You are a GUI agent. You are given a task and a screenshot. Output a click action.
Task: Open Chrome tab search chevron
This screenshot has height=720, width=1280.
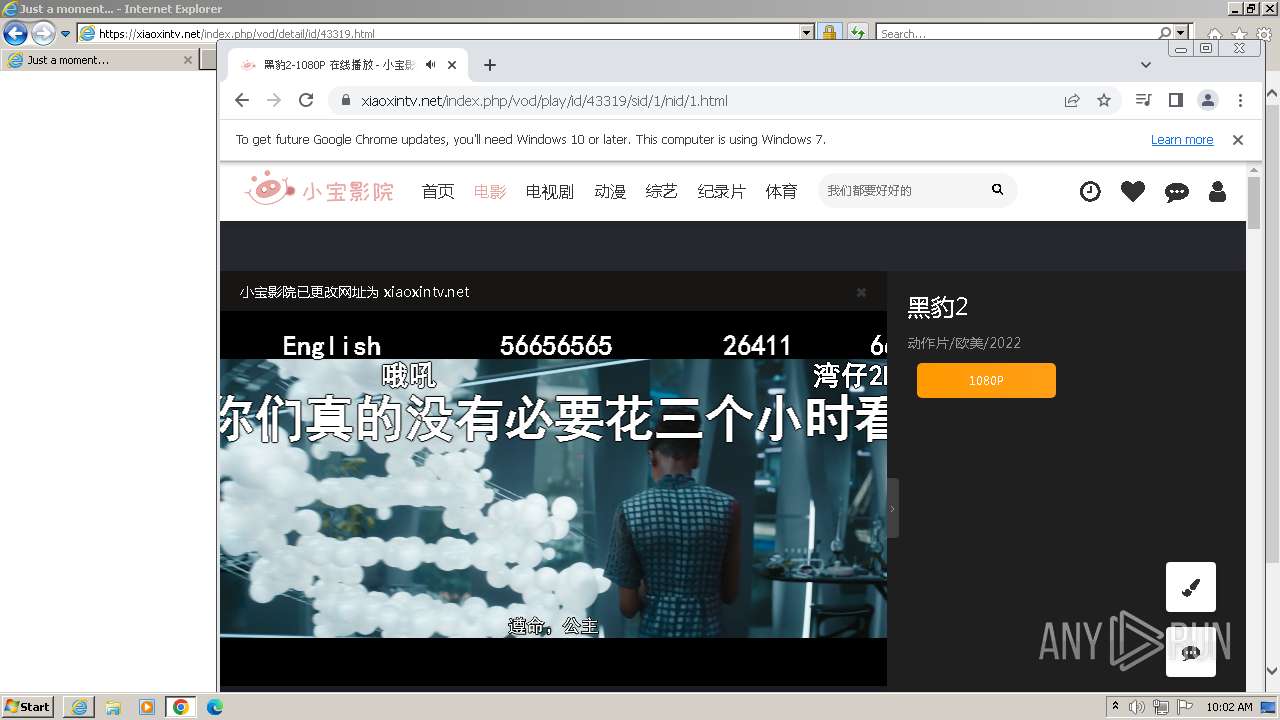(1146, 65)
